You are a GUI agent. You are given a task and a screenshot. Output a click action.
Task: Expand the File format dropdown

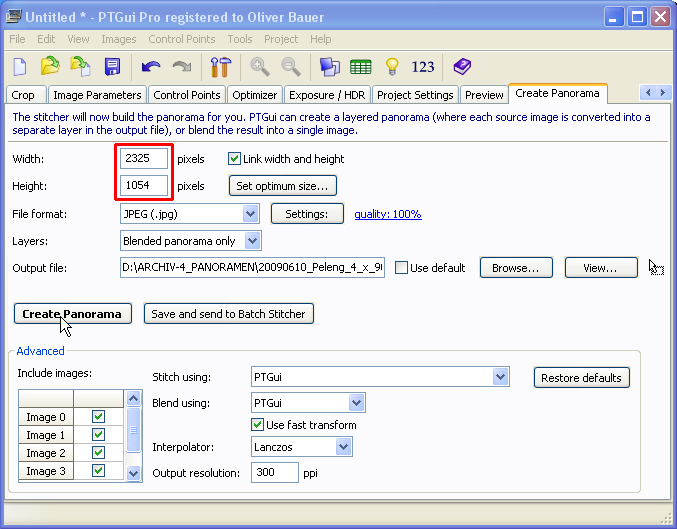coord(250,214)
